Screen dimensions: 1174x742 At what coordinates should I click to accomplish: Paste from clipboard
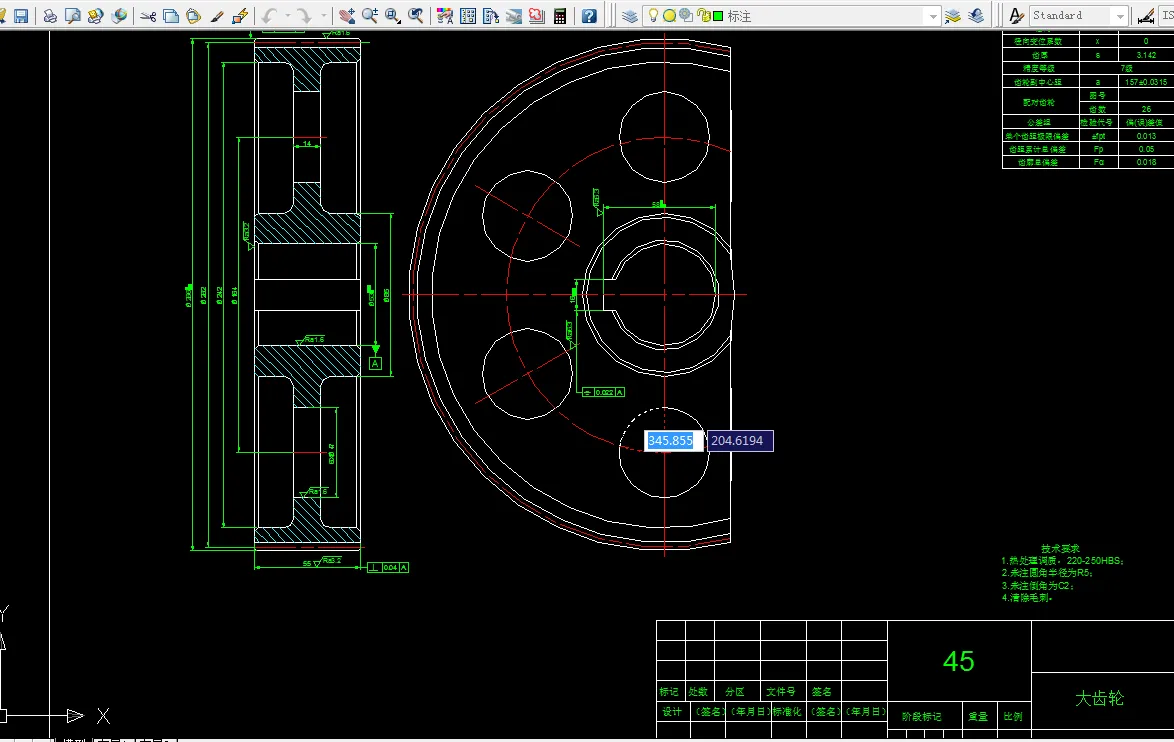[x=193, y=16]
